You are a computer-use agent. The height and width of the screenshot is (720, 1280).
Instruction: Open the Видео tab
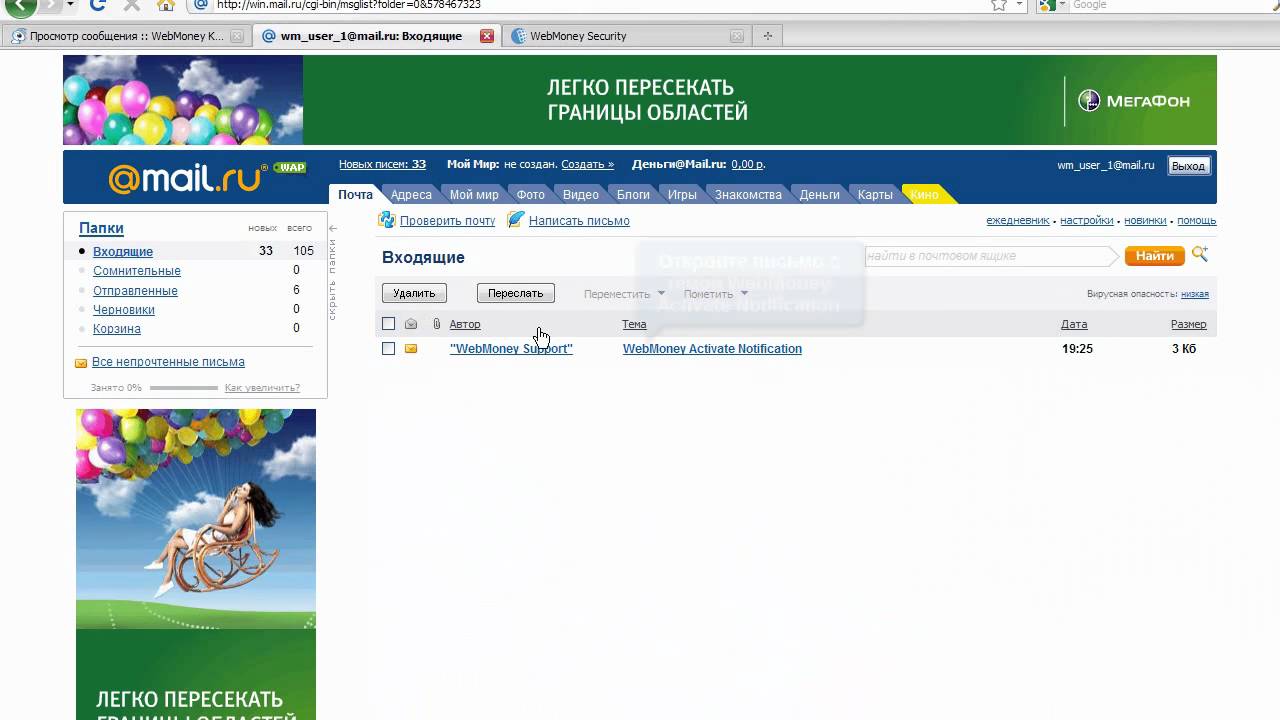click(x=580, y=195)
